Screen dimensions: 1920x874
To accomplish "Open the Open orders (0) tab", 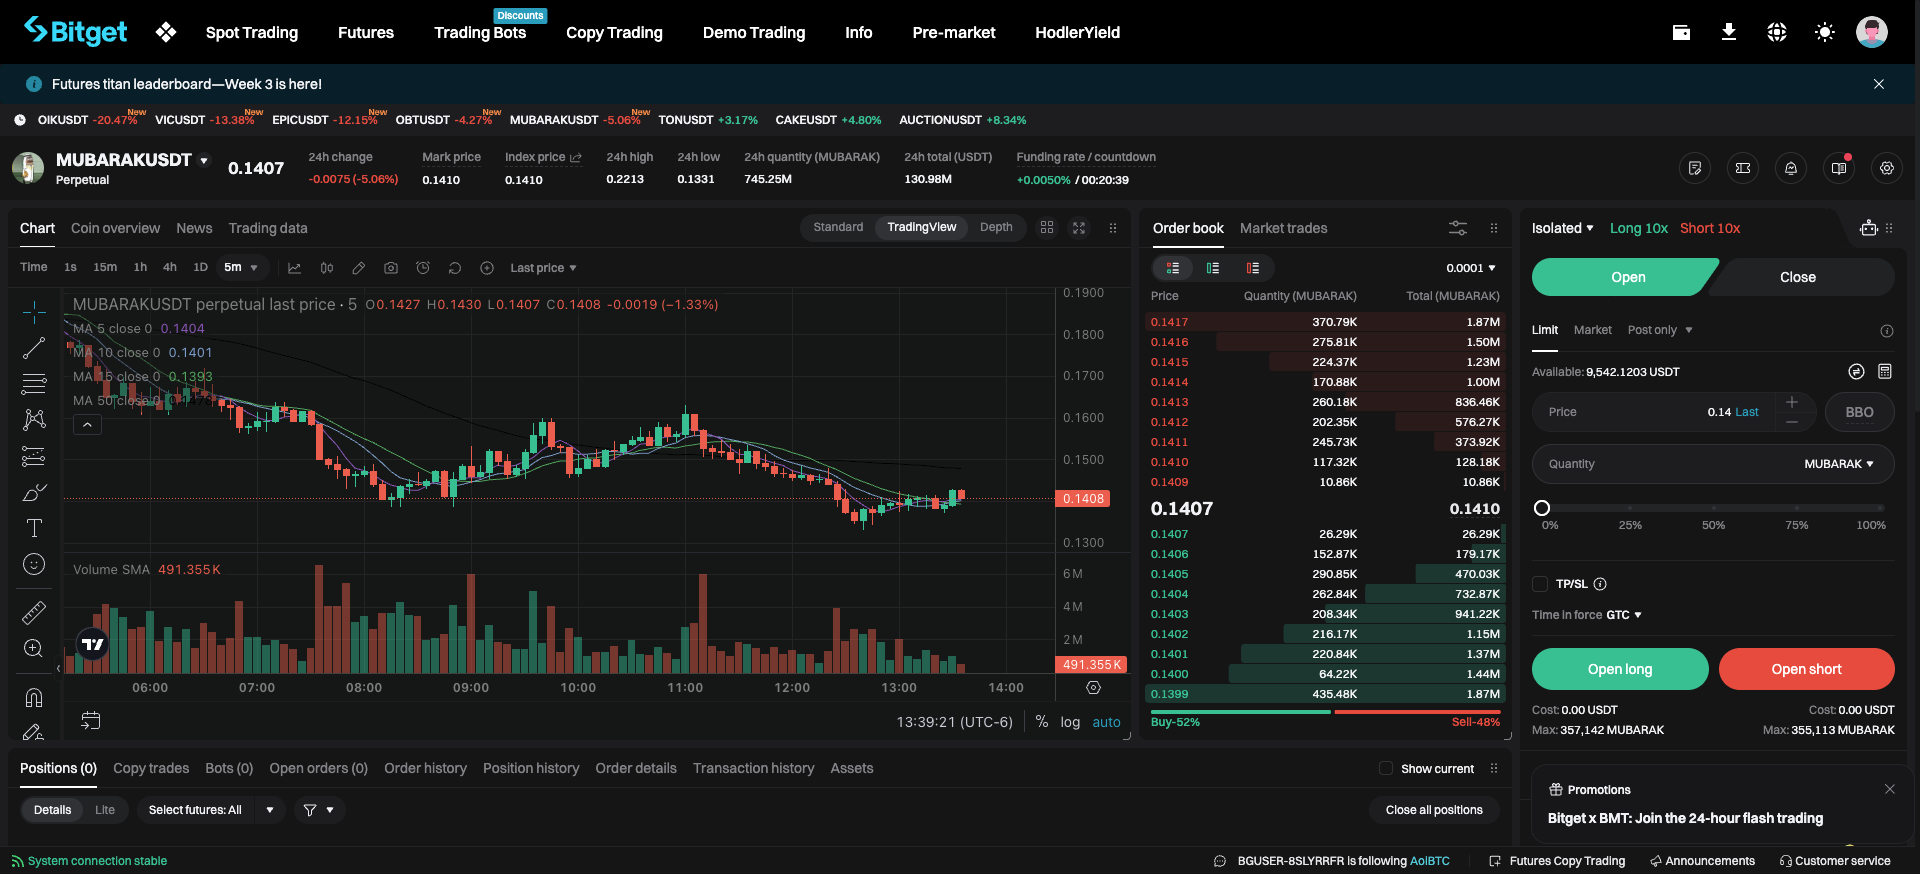I will click(319, 768).
